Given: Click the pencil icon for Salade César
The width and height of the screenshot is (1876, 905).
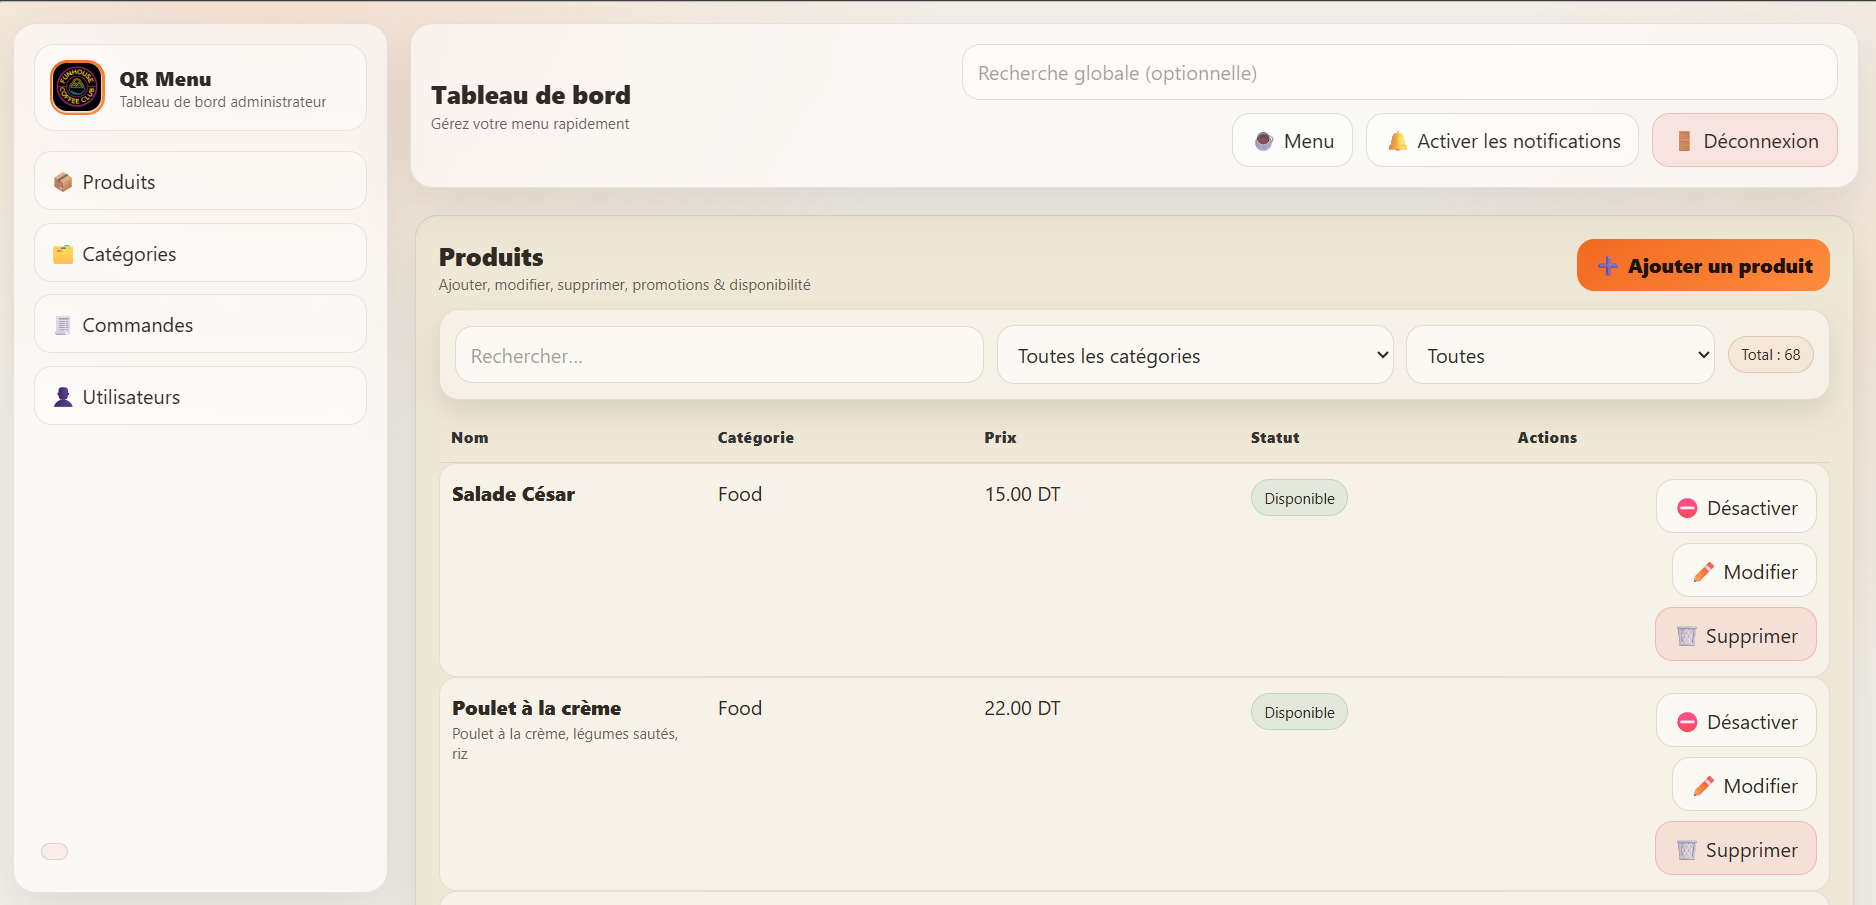Looking at the screenshot, I should (1703, 572).
